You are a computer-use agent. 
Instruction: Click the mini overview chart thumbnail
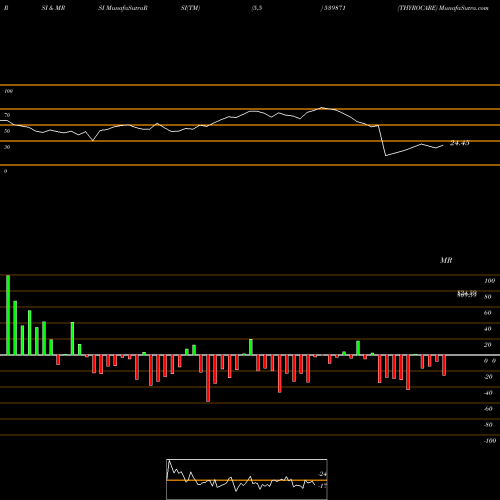point(247,479)
